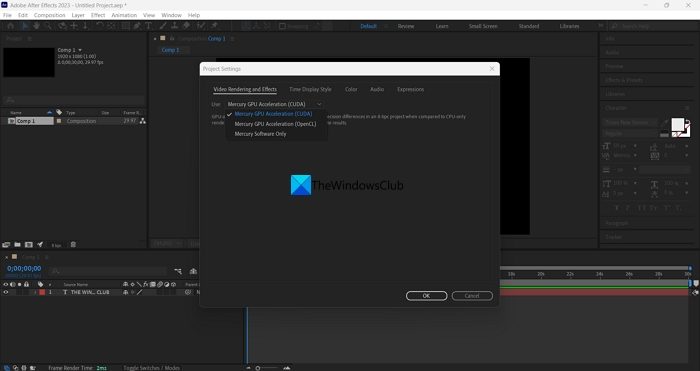Click the timeline zoom slider
The width and height of the screenshot is (700, 371).
[268, 368]
